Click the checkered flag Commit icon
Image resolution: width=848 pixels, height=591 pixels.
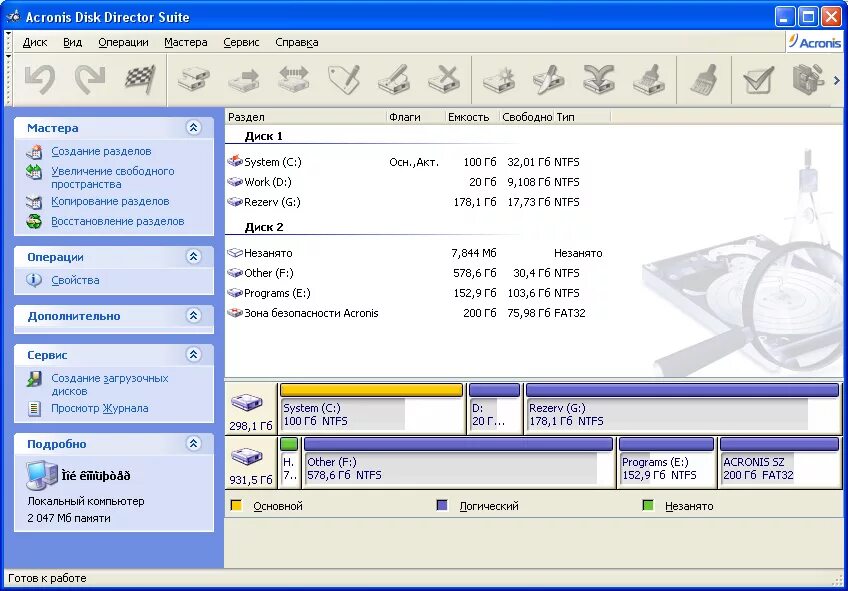coord(140,80)
